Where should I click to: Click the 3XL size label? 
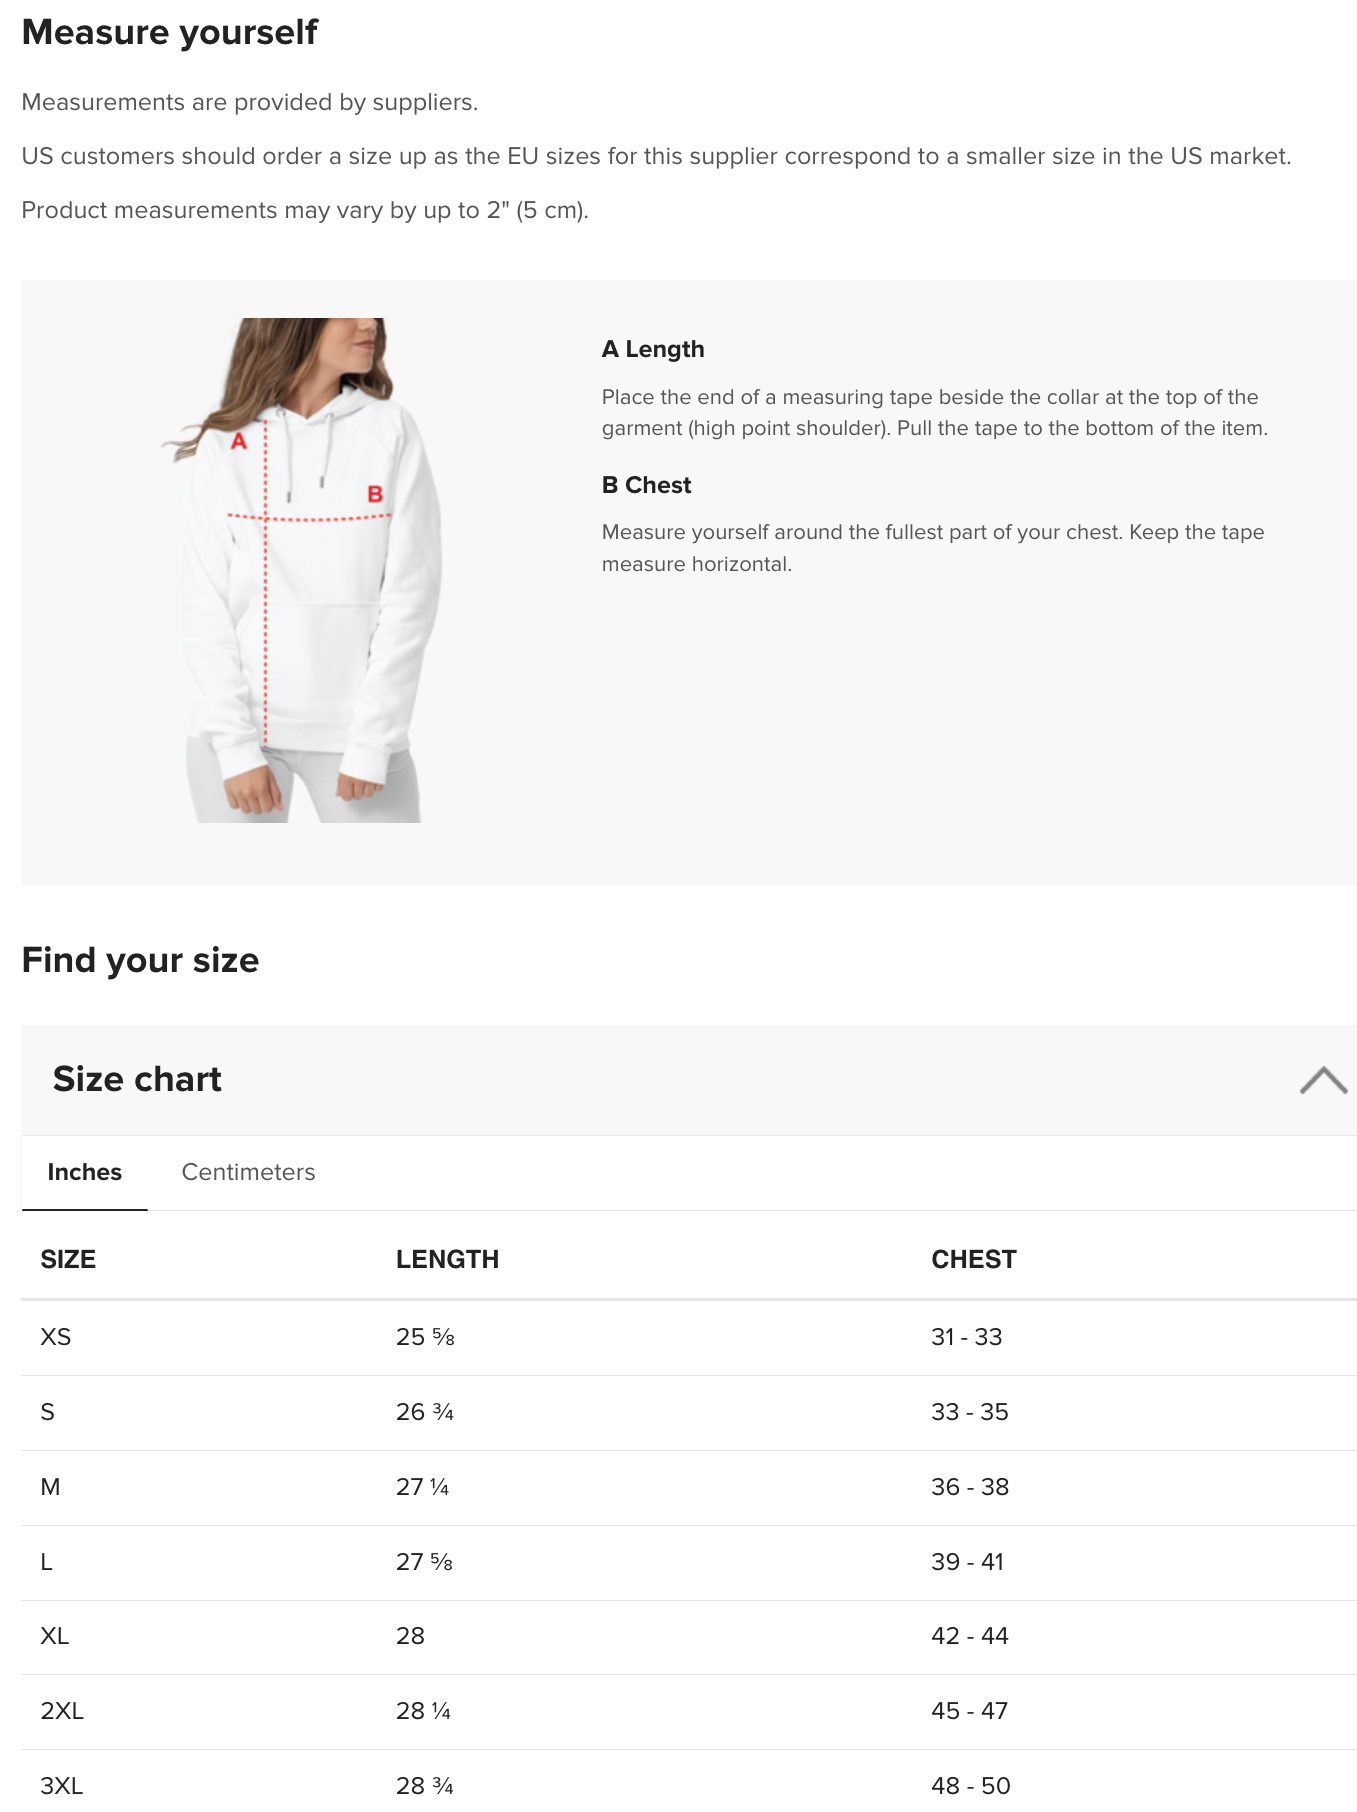62,1786
